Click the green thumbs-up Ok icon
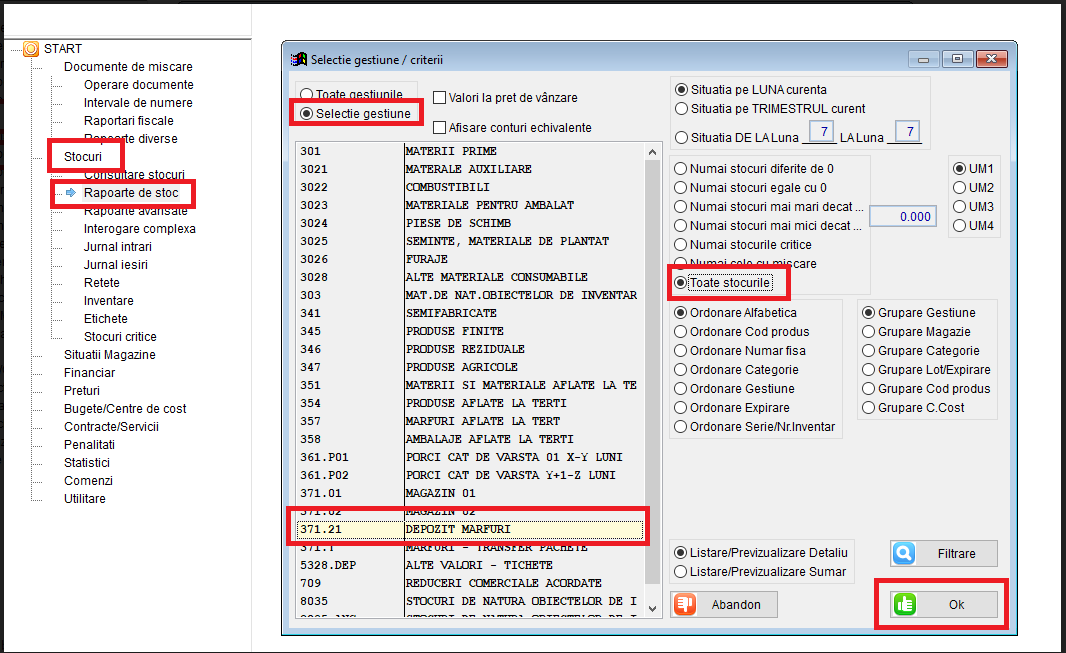Screen dimensions: 1066x653 (905, 604)
